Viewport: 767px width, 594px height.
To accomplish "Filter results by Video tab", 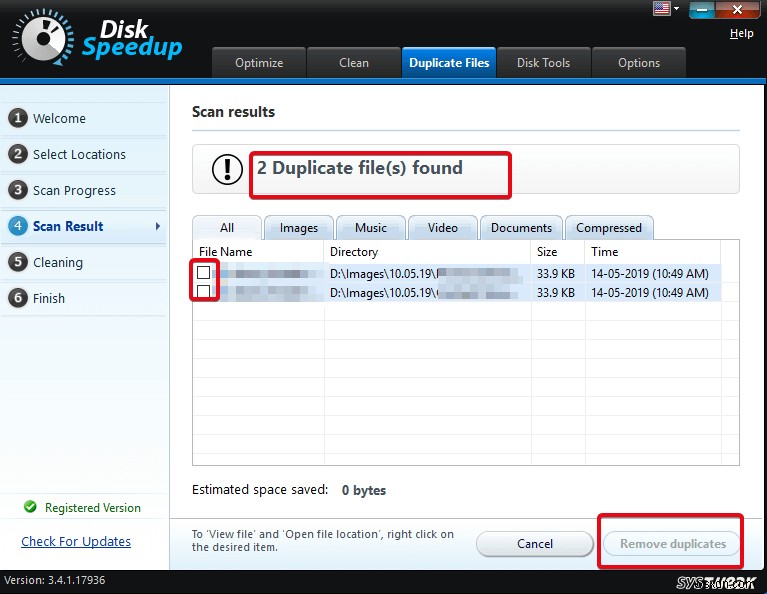I will coord(443,228).
